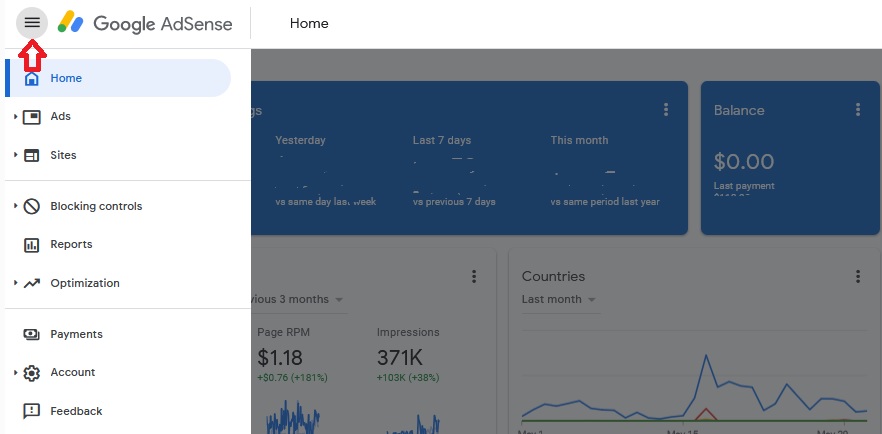Screen dimensions: 882x434
Task: Click the Account gear icon
Action: [x=32, y=373]
